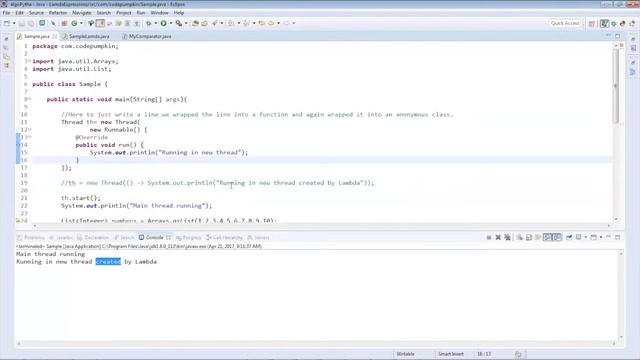Open the Call Hierarchy view tab
Image resolution: width=640 pixels, height=360 pixels.
click(224, 238)
